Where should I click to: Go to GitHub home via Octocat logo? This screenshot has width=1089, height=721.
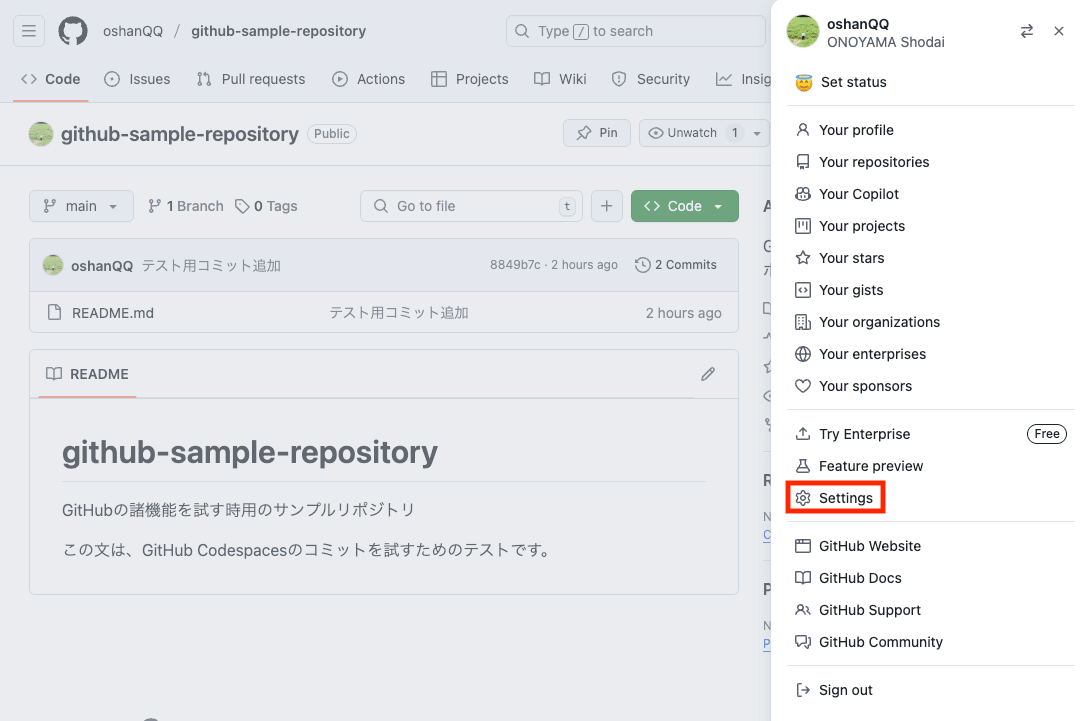coord(73,31)
